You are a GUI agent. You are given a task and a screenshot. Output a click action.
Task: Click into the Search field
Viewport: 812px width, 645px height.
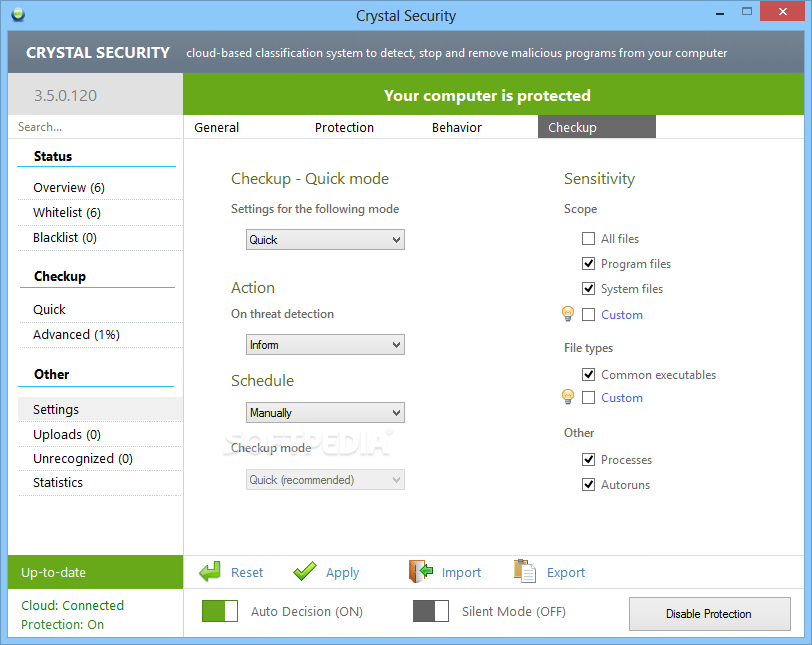pyautogui.click(x=96, y=127)
